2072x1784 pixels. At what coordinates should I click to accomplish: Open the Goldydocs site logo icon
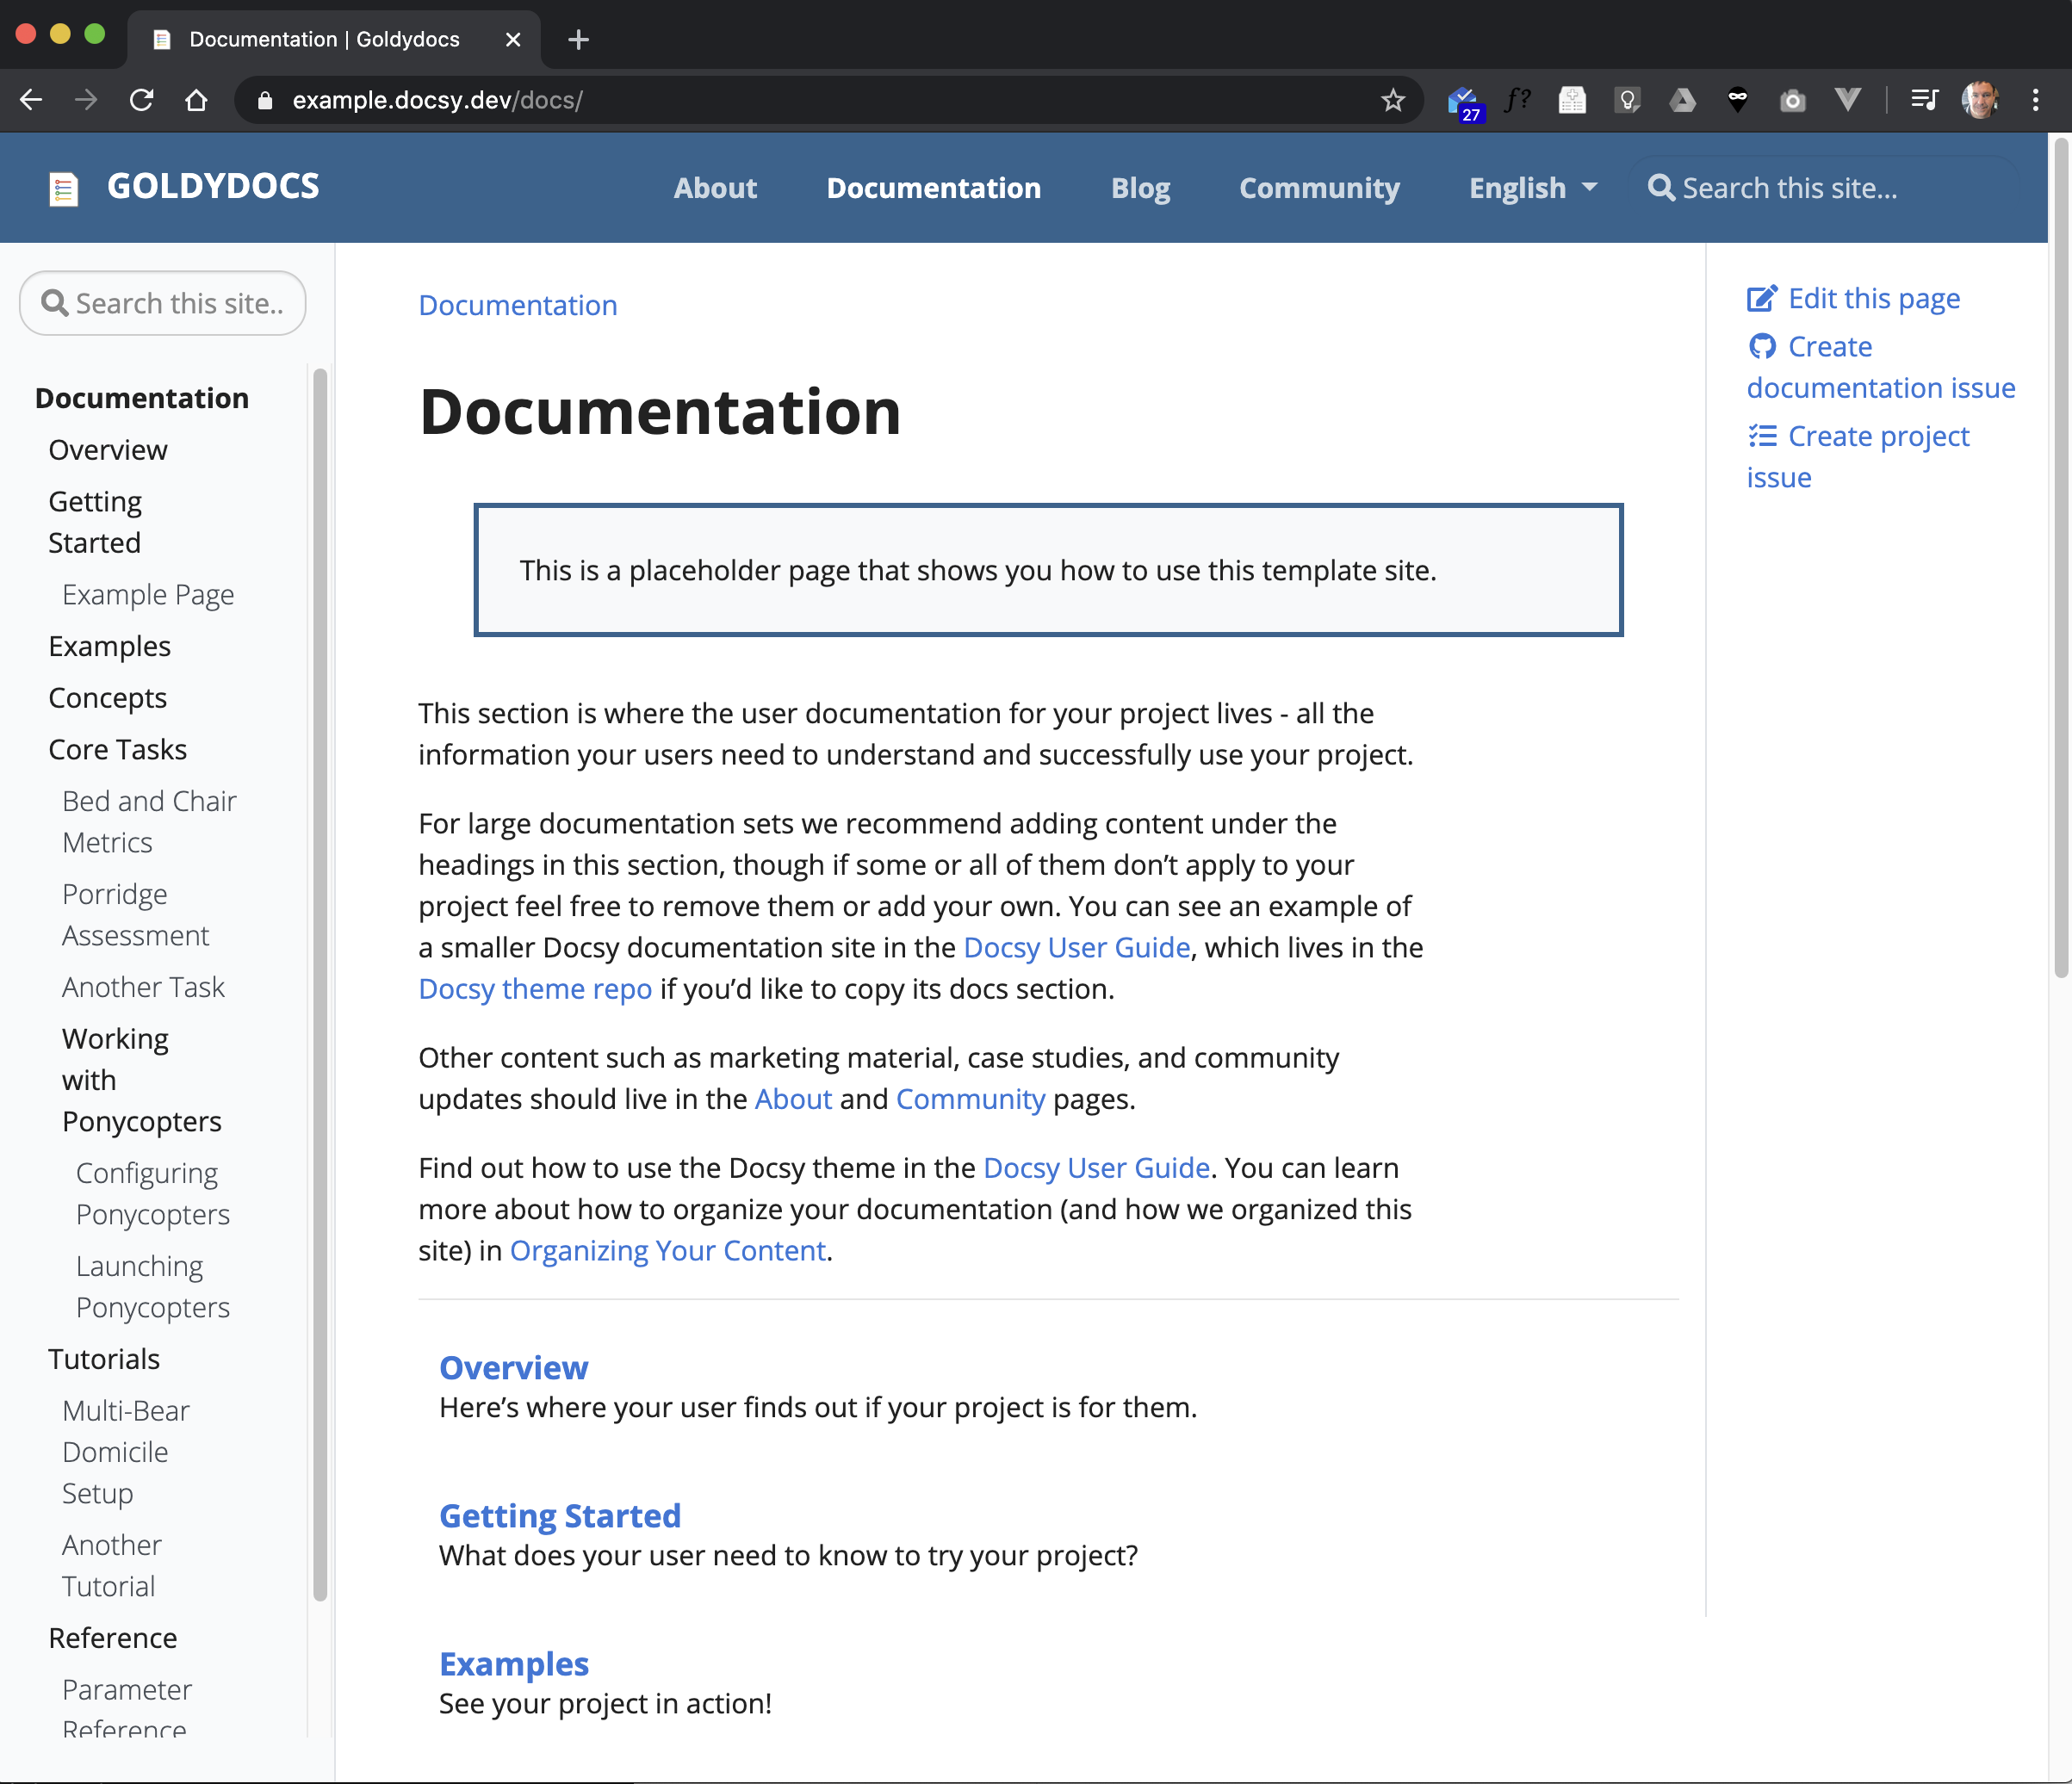click(64, 188)
